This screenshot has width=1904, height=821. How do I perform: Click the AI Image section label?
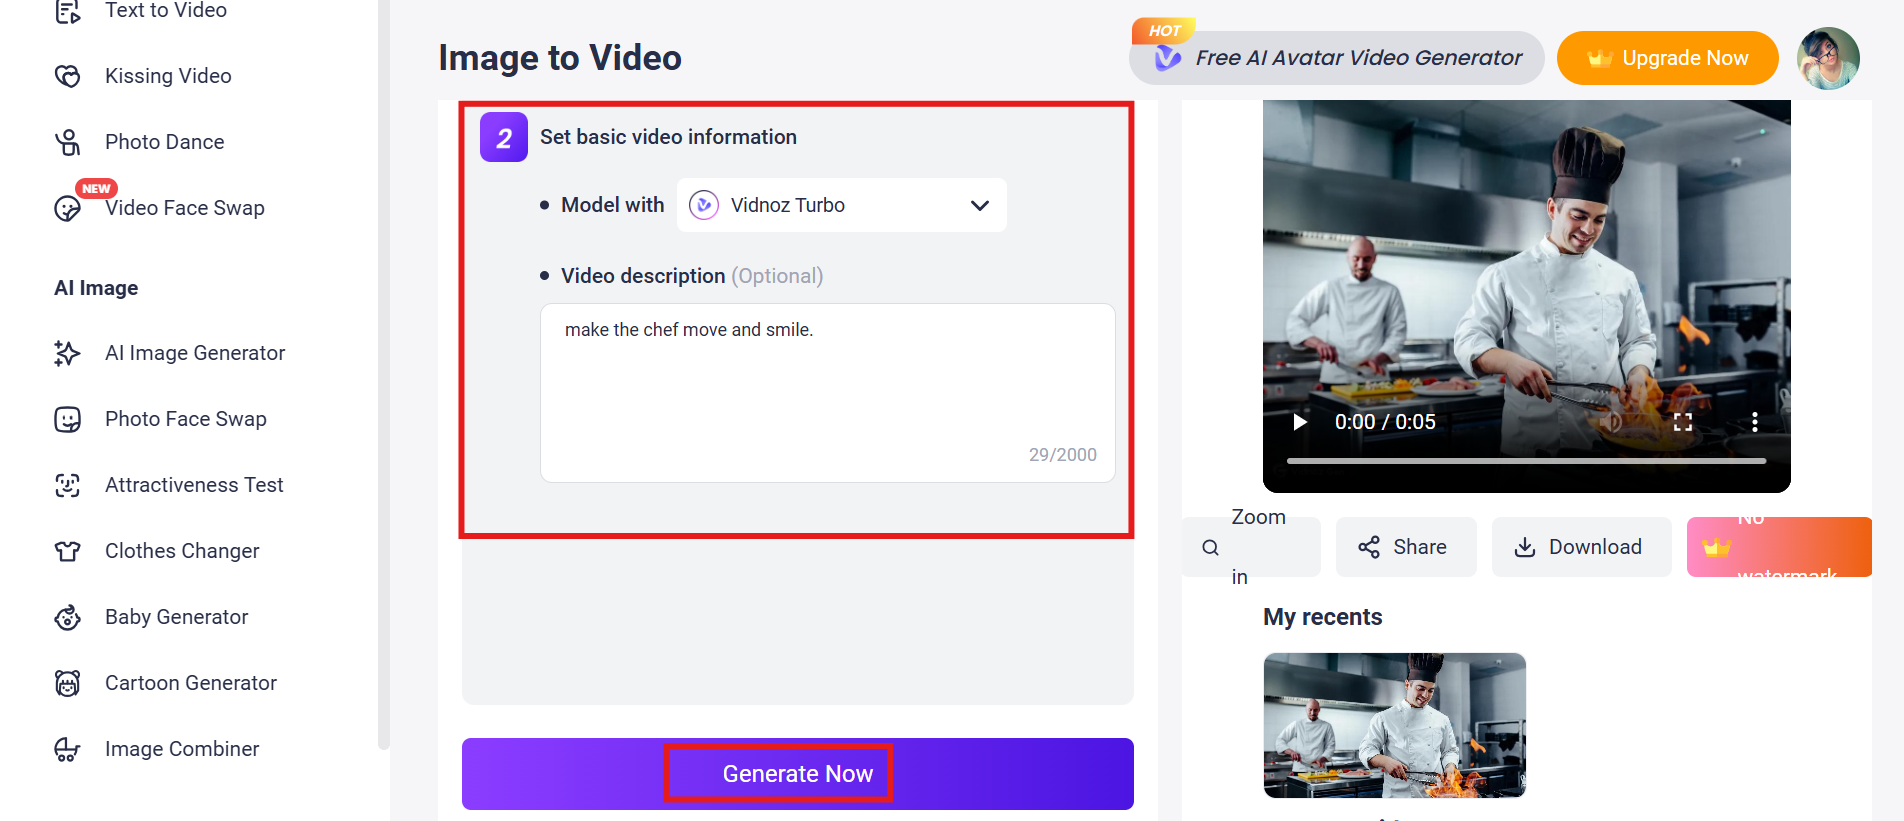(x=96, y=288)
